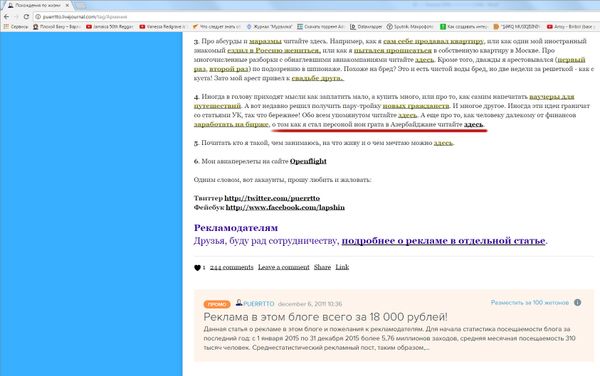Open the last YouTube bookmark Array
Image resolution: width=600 pixels, height=376 pixels.
click(x=570, y=27)
